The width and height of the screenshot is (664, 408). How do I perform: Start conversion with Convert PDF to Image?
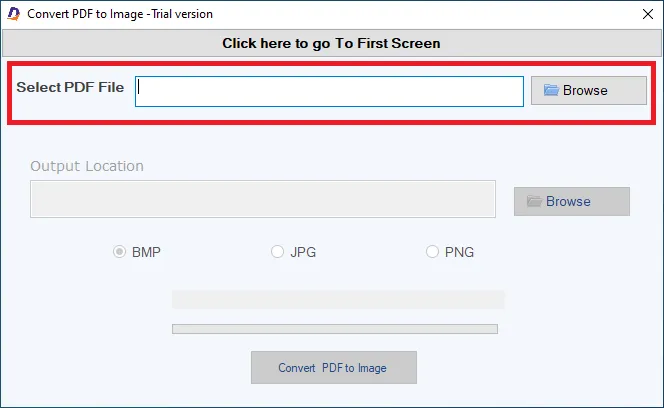click(334, 367)
